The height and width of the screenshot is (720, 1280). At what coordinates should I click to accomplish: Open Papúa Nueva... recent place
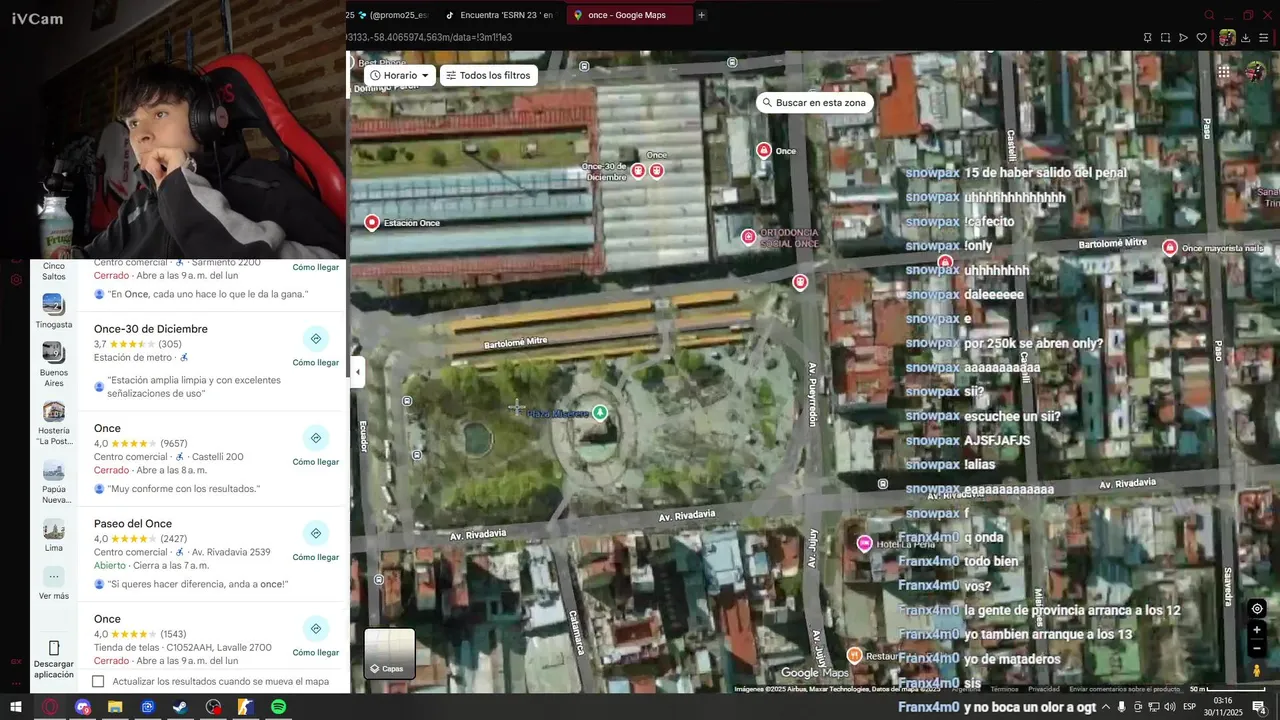tap(54, 482)
